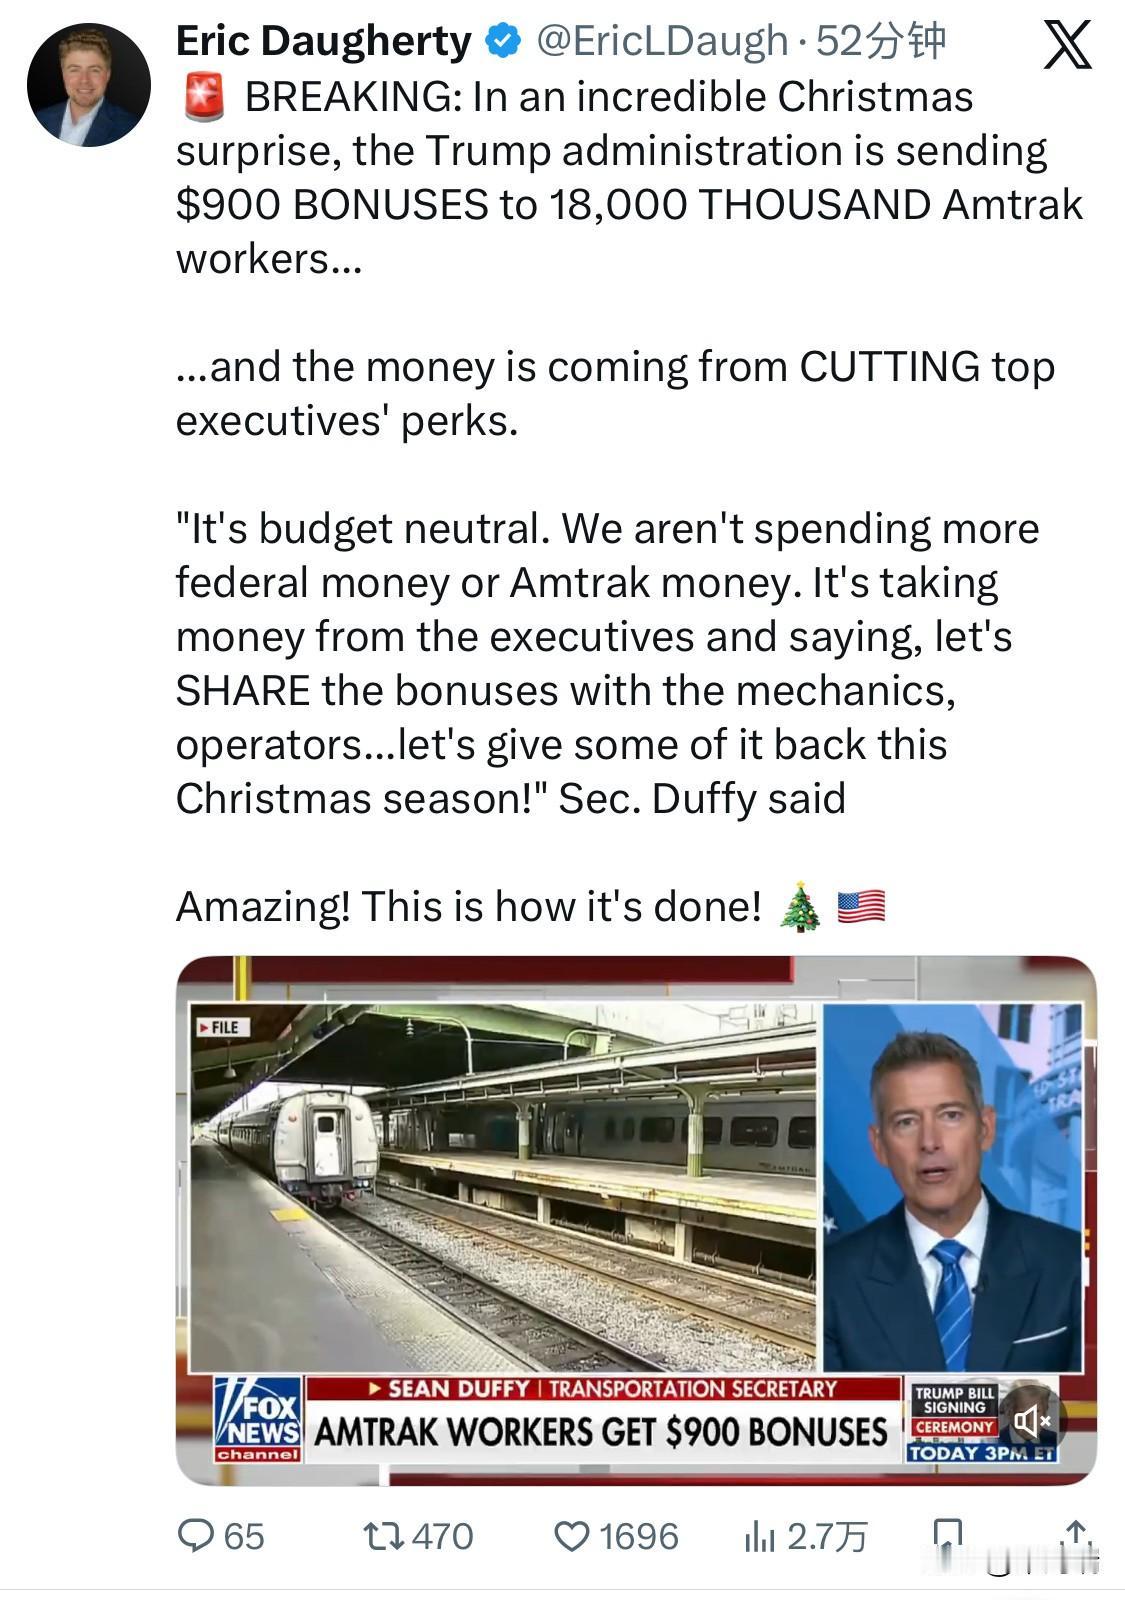Play the Fox News Amtrak video
Screen dimensions: 1125x1600
click(x=636, y=1220)
